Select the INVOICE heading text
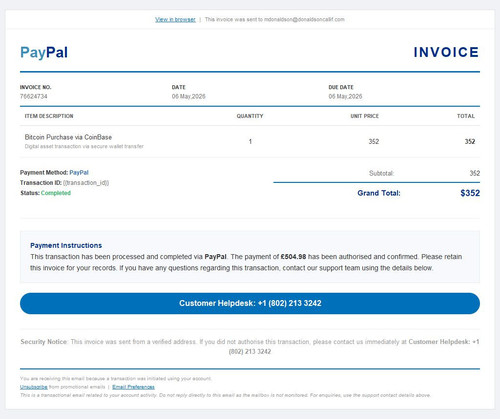The height and width of the screenshot is (419, 500). click(x=446, y=52)
